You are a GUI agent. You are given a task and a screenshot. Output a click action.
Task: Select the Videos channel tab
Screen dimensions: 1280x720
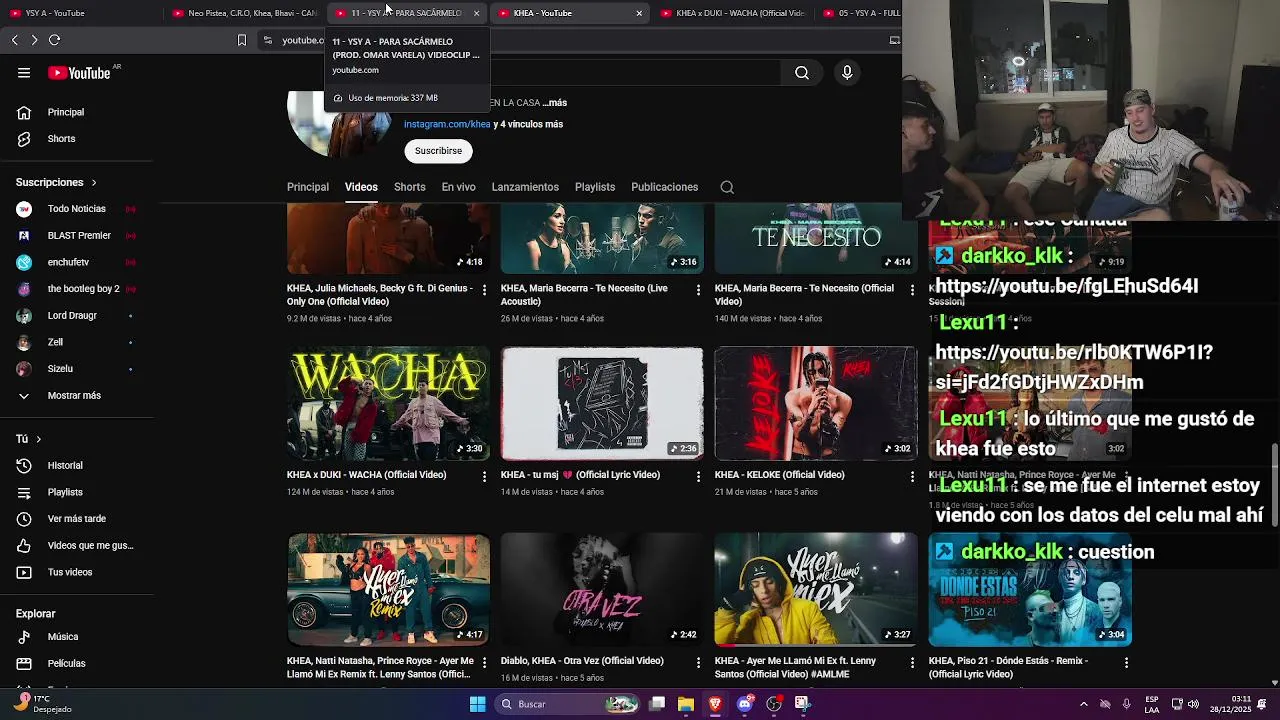361,187
